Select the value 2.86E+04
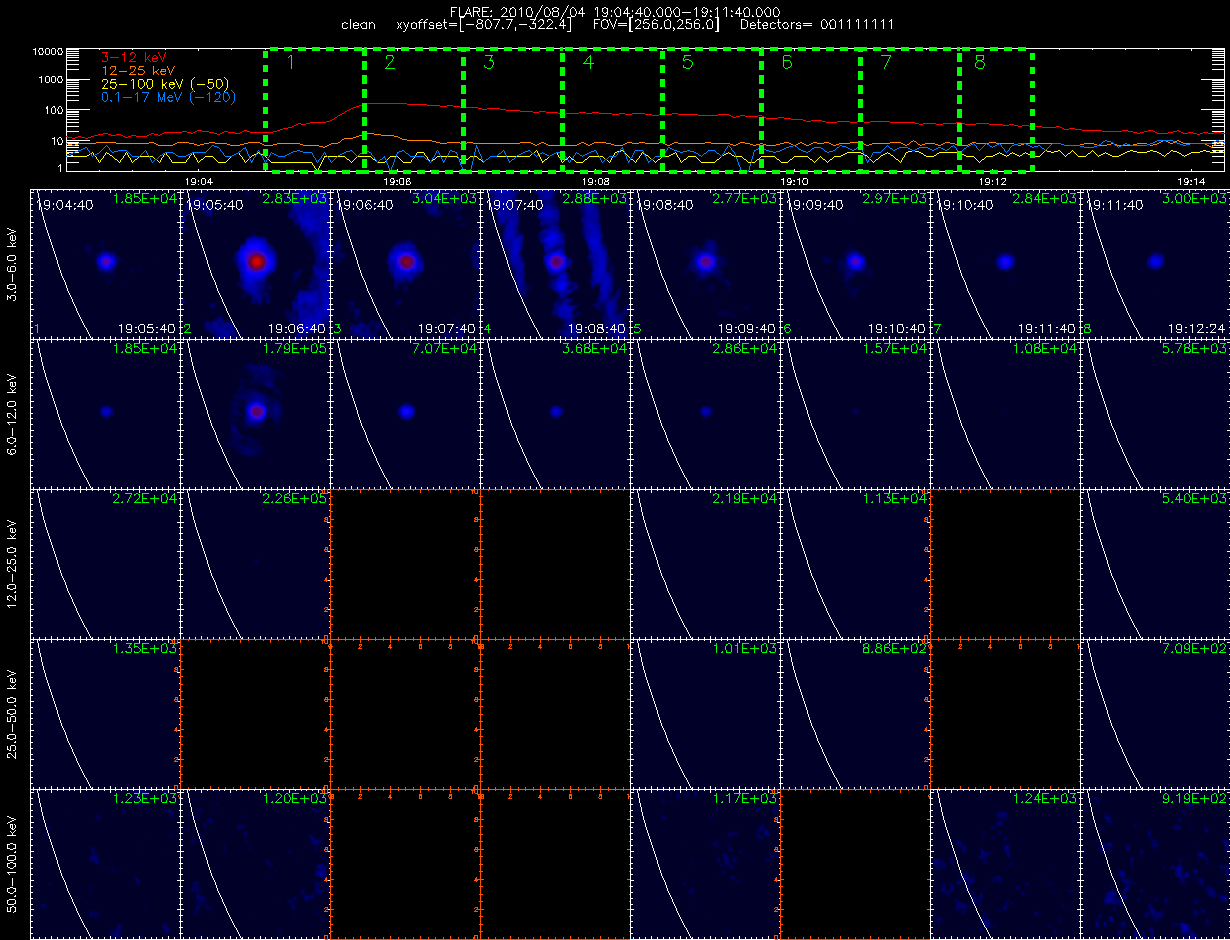 [744, 348]
